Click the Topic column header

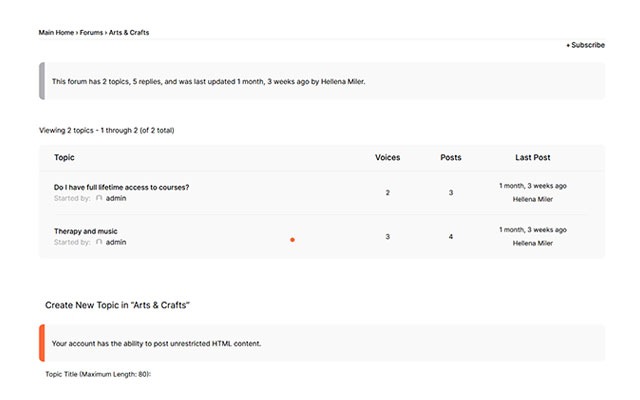pos(64,157)
